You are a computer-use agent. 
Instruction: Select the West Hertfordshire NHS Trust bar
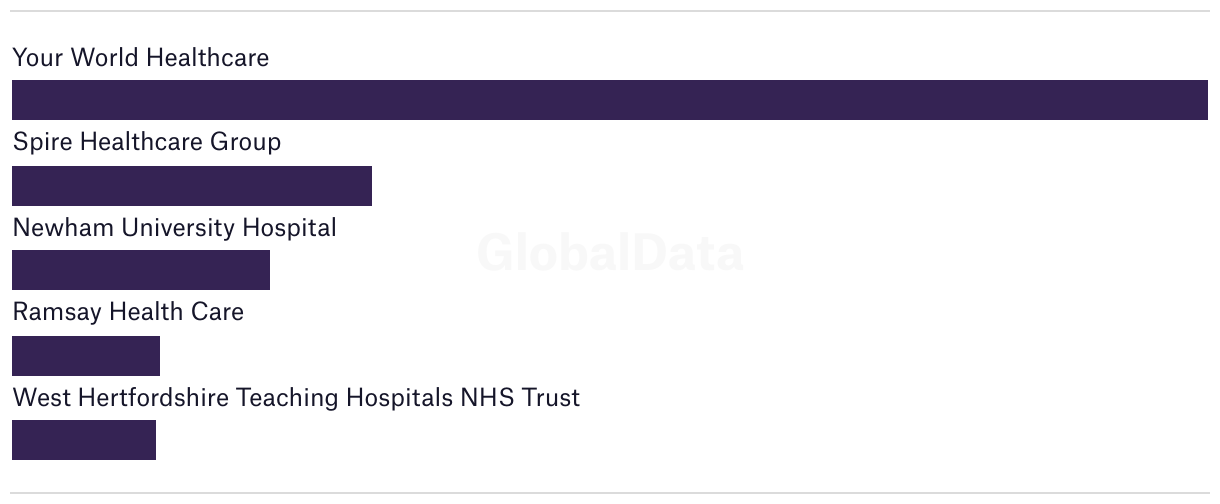click(x=84, y=440)
